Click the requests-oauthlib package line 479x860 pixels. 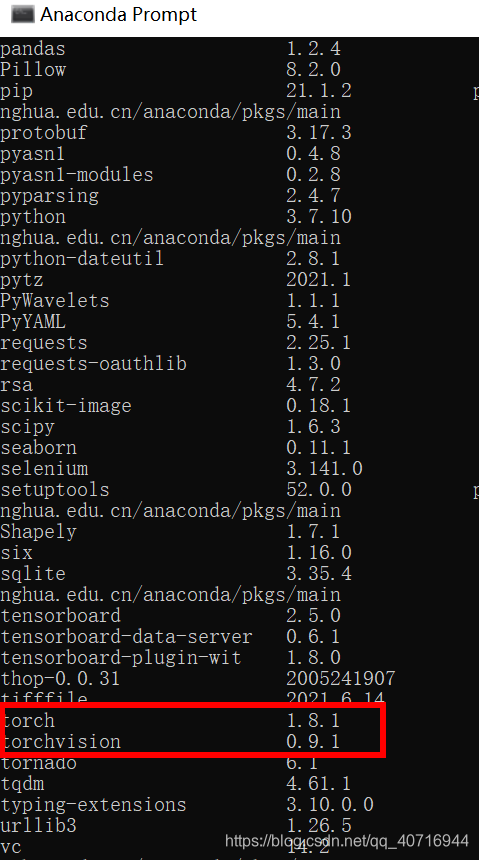coord(170,364)
